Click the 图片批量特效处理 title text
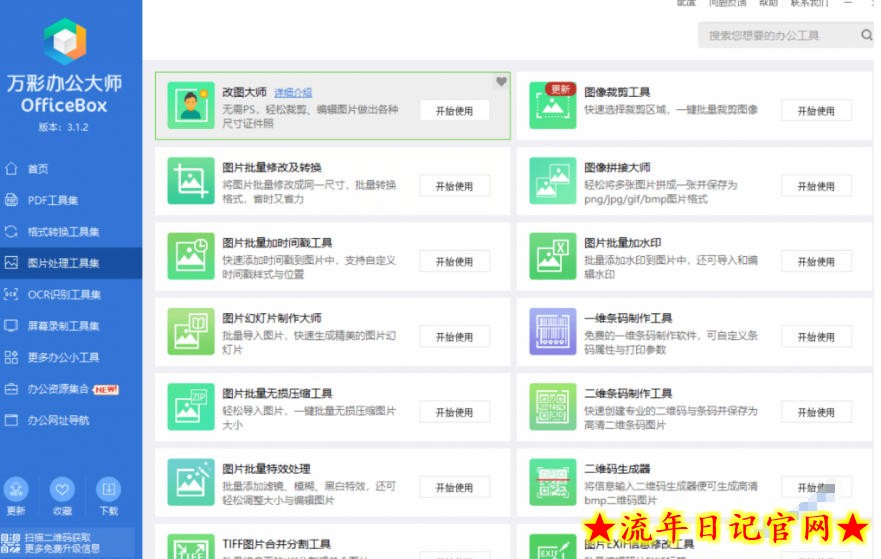 (x=266, y=469)
